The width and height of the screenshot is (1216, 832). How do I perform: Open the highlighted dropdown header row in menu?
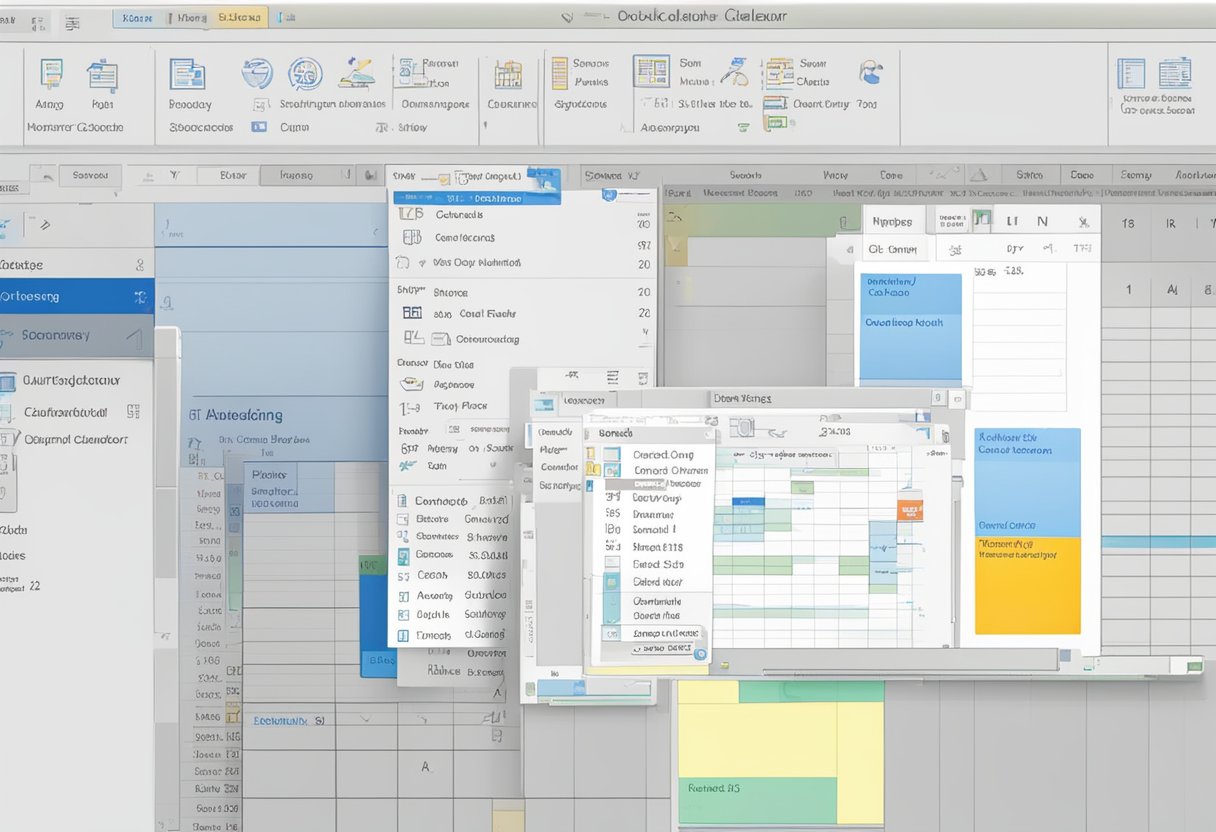click(x=460, y=198)
